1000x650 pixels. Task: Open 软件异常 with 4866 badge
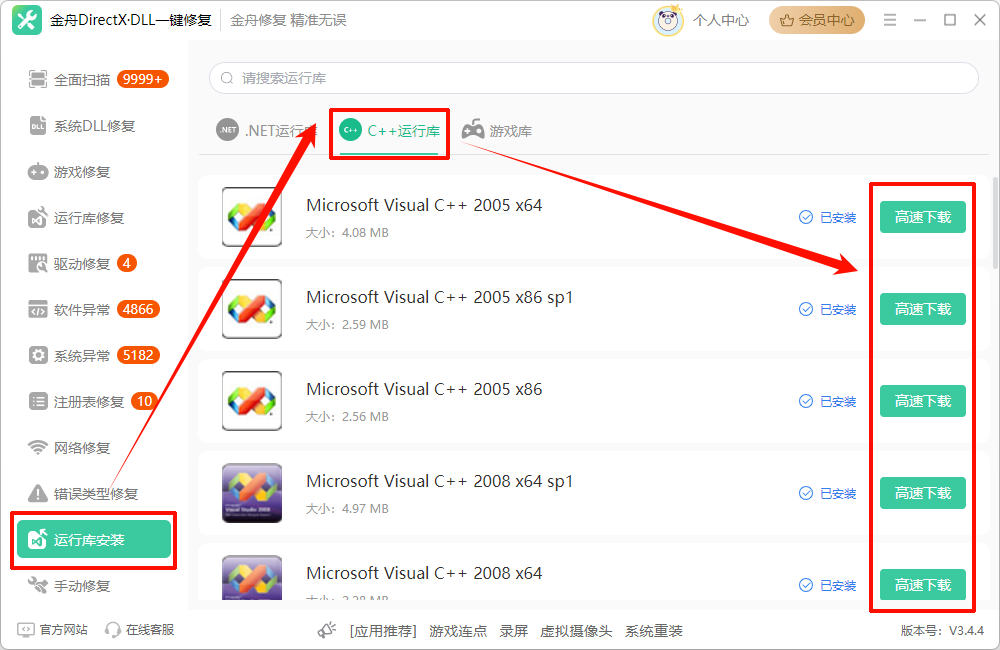click(85, 309)
